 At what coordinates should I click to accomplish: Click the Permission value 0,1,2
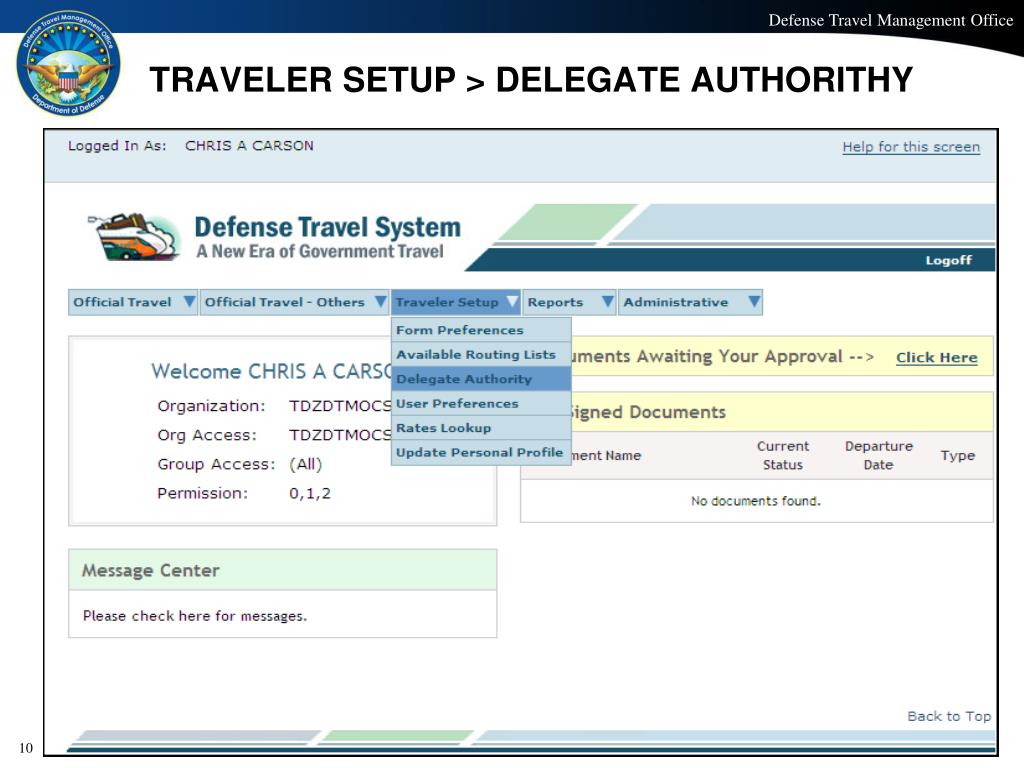(310, 493)
